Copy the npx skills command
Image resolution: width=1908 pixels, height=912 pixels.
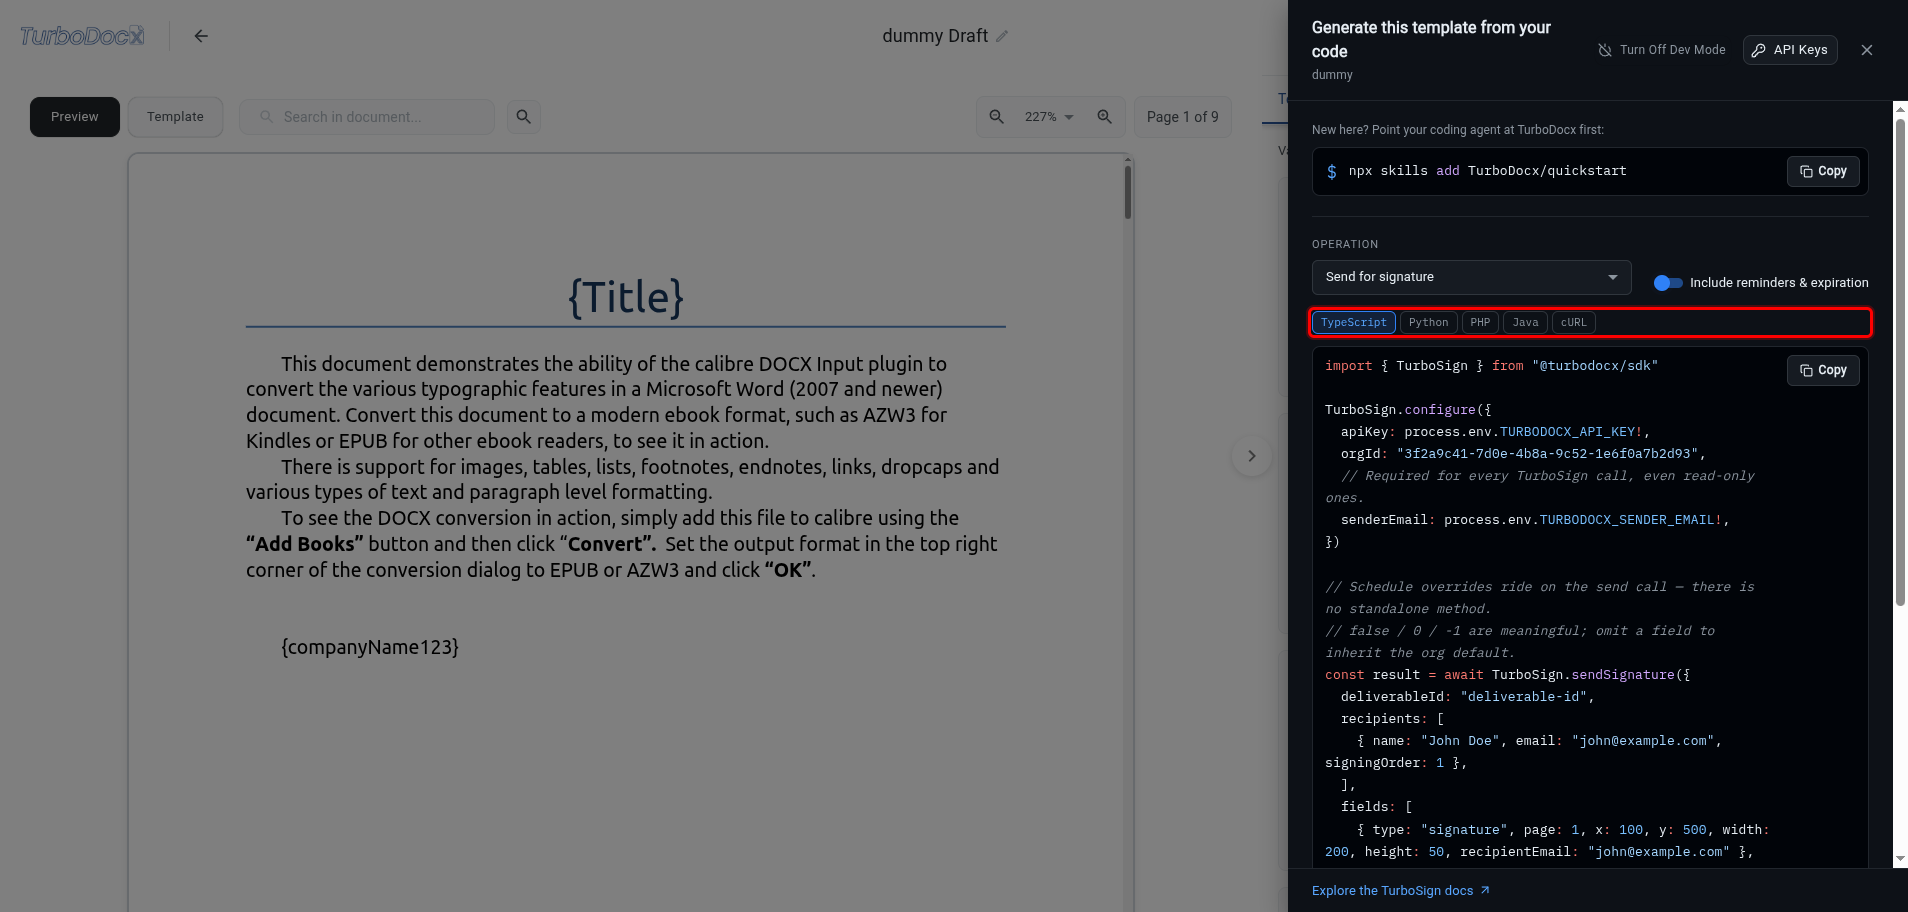[1823, 171]
